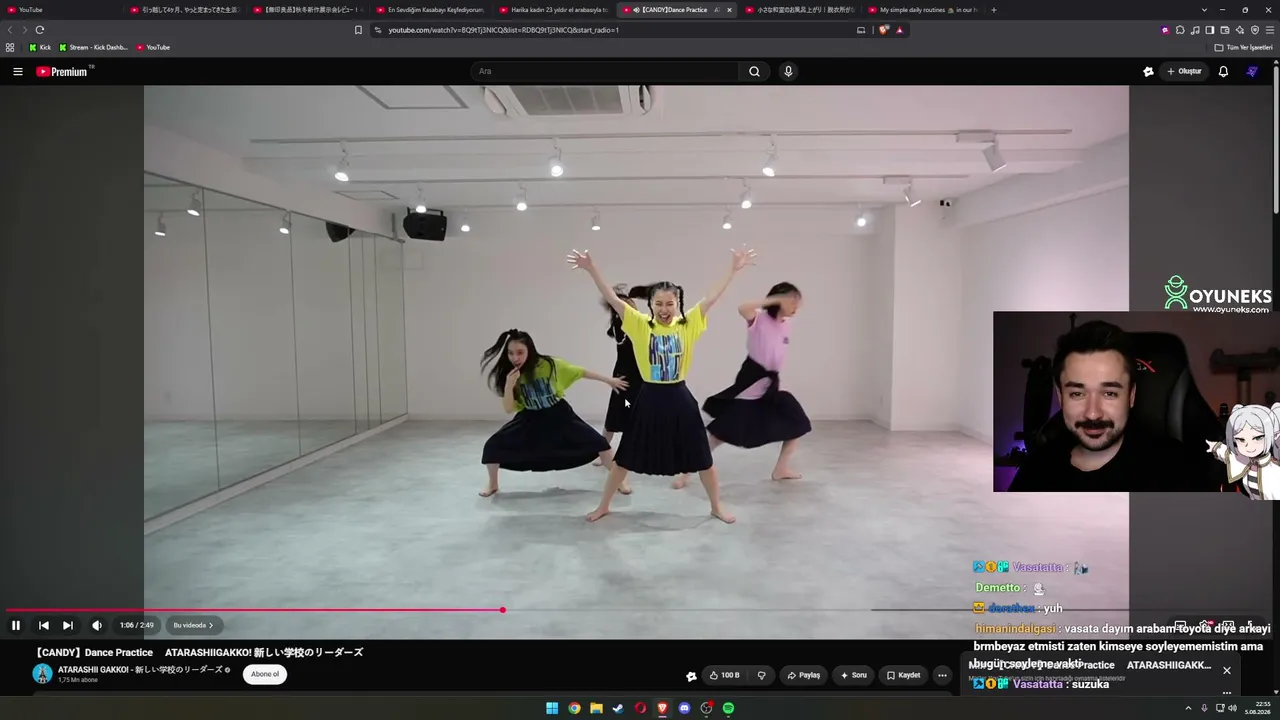Open the browser main menu
This screenshot has width=1280, height=720.
pyautogui.click(x=1270, y=30)
